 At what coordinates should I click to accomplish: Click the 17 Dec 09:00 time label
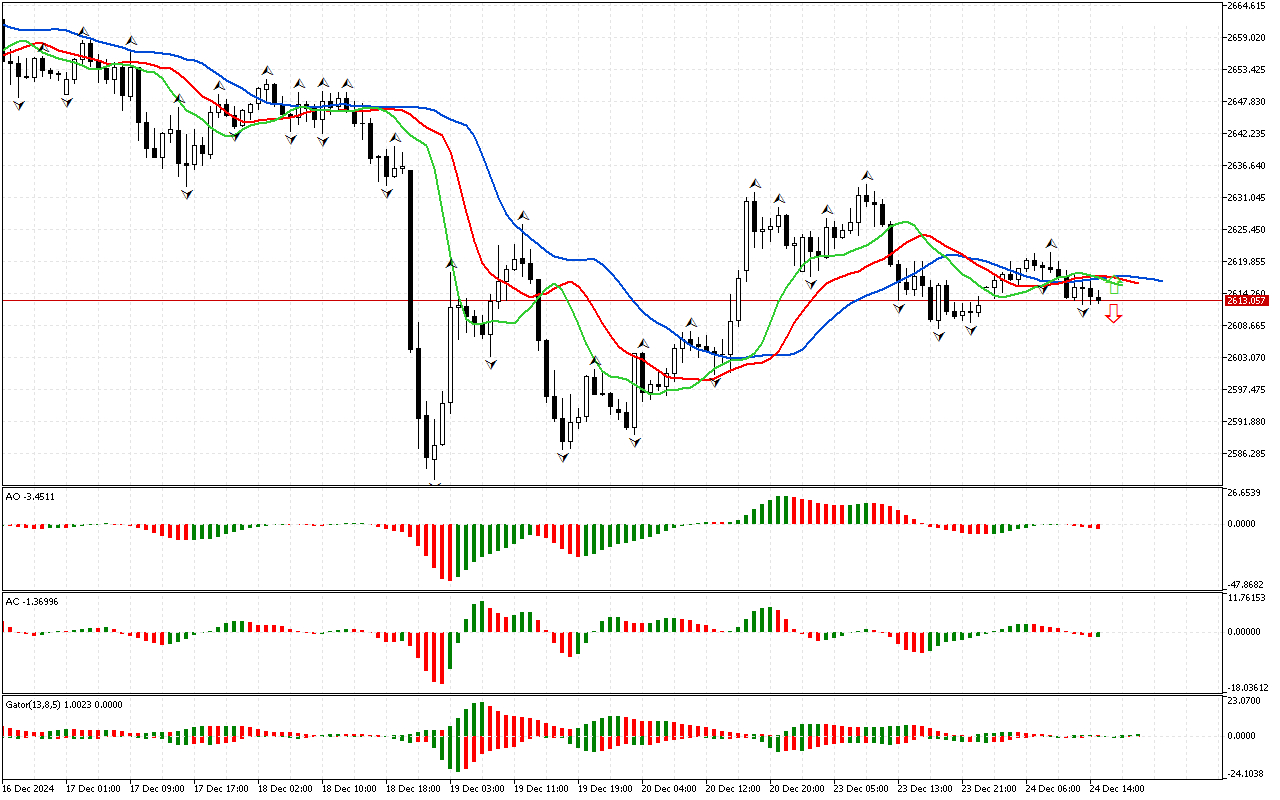point(157,789)
